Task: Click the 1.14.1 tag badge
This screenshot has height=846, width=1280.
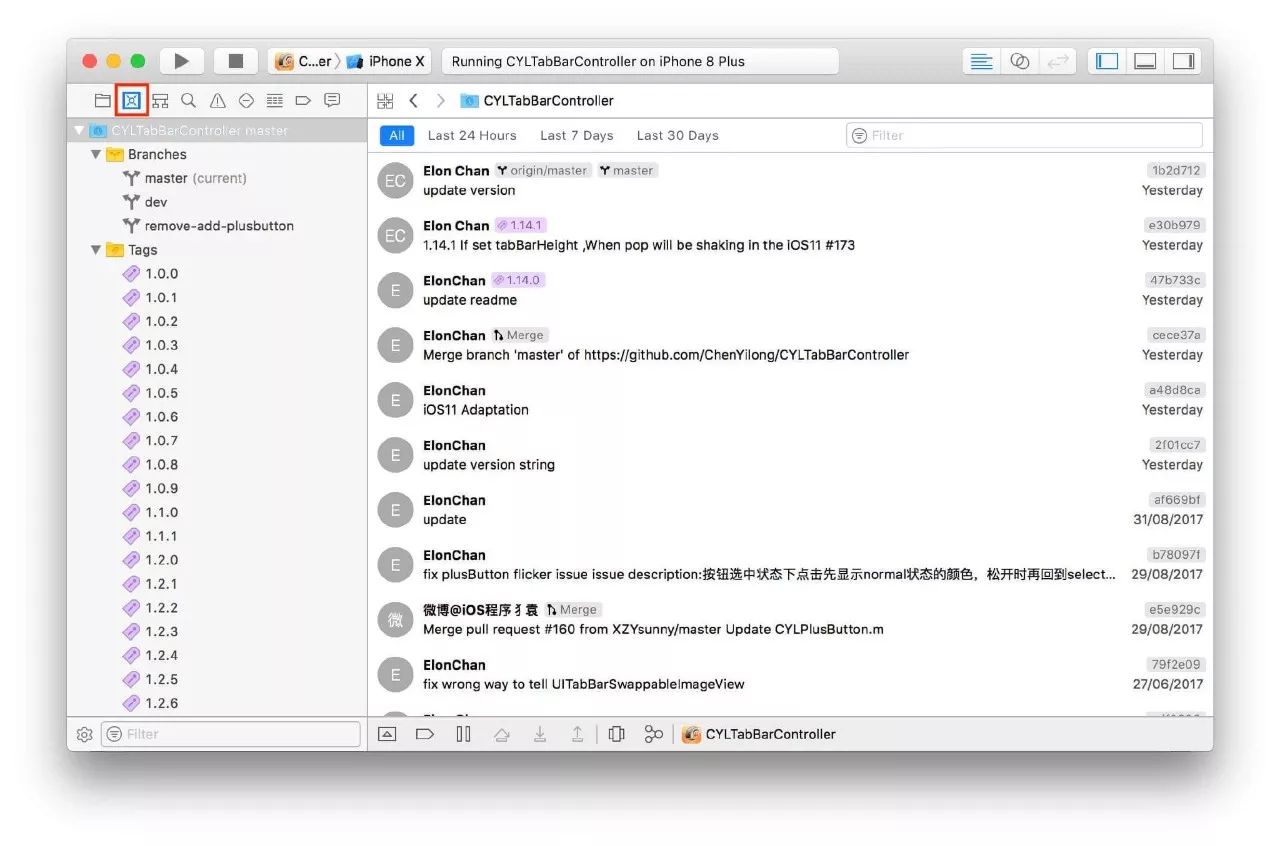Action: click(x=521, y=225)
